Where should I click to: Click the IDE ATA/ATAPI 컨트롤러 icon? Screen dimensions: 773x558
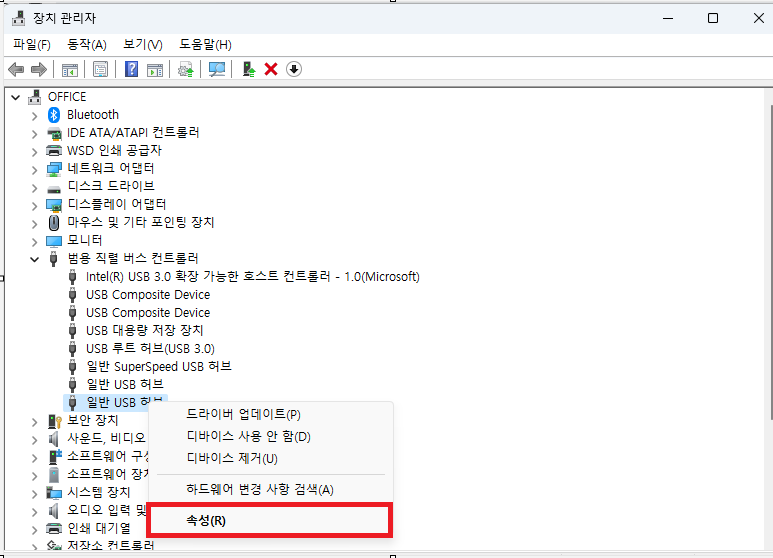pyautogui.click(x=54, y=133)
